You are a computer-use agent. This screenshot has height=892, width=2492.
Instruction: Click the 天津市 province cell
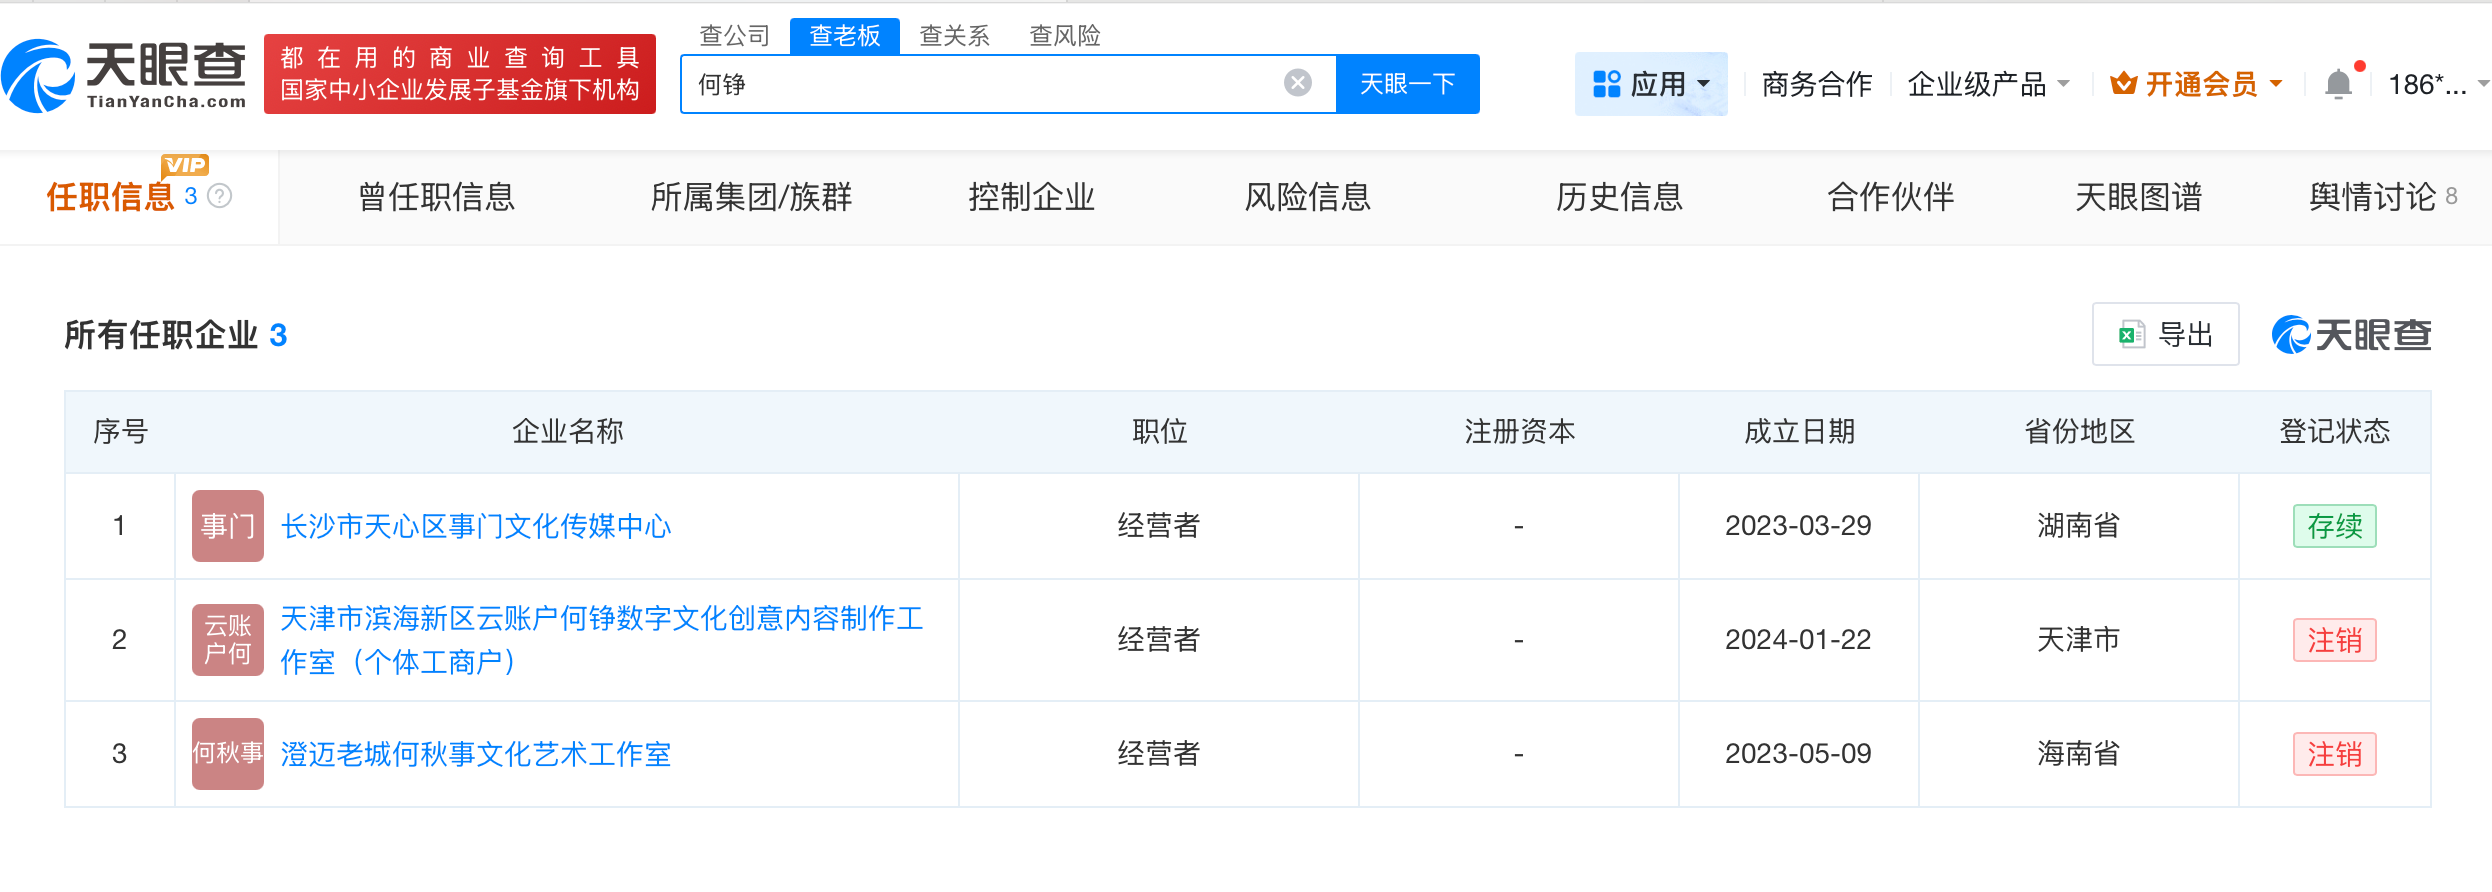2079,640
